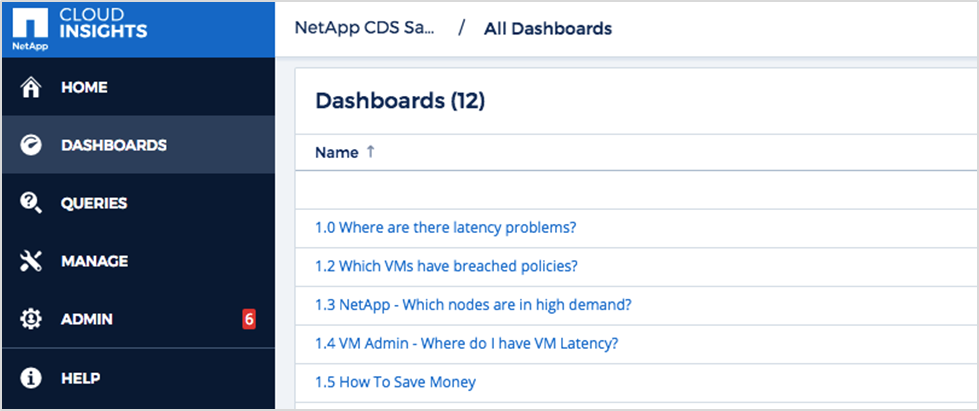Sort by Name column arrow

click(x=370, y=152)
